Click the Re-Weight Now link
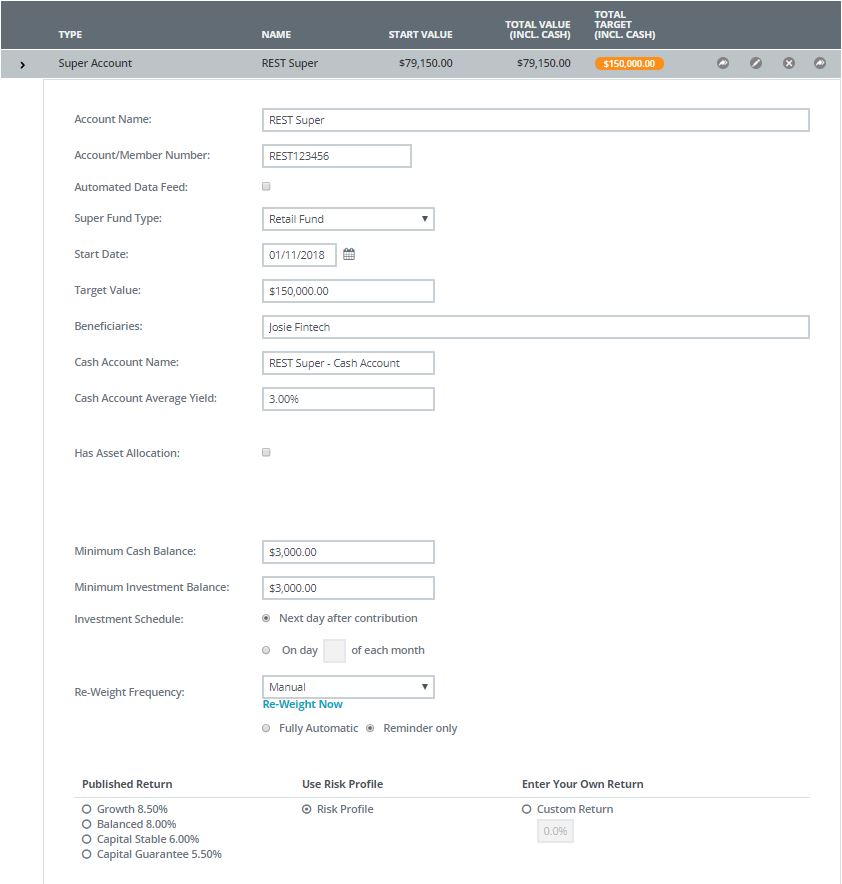This screenshot has width=842, height=884. click(x=302, y=704)
